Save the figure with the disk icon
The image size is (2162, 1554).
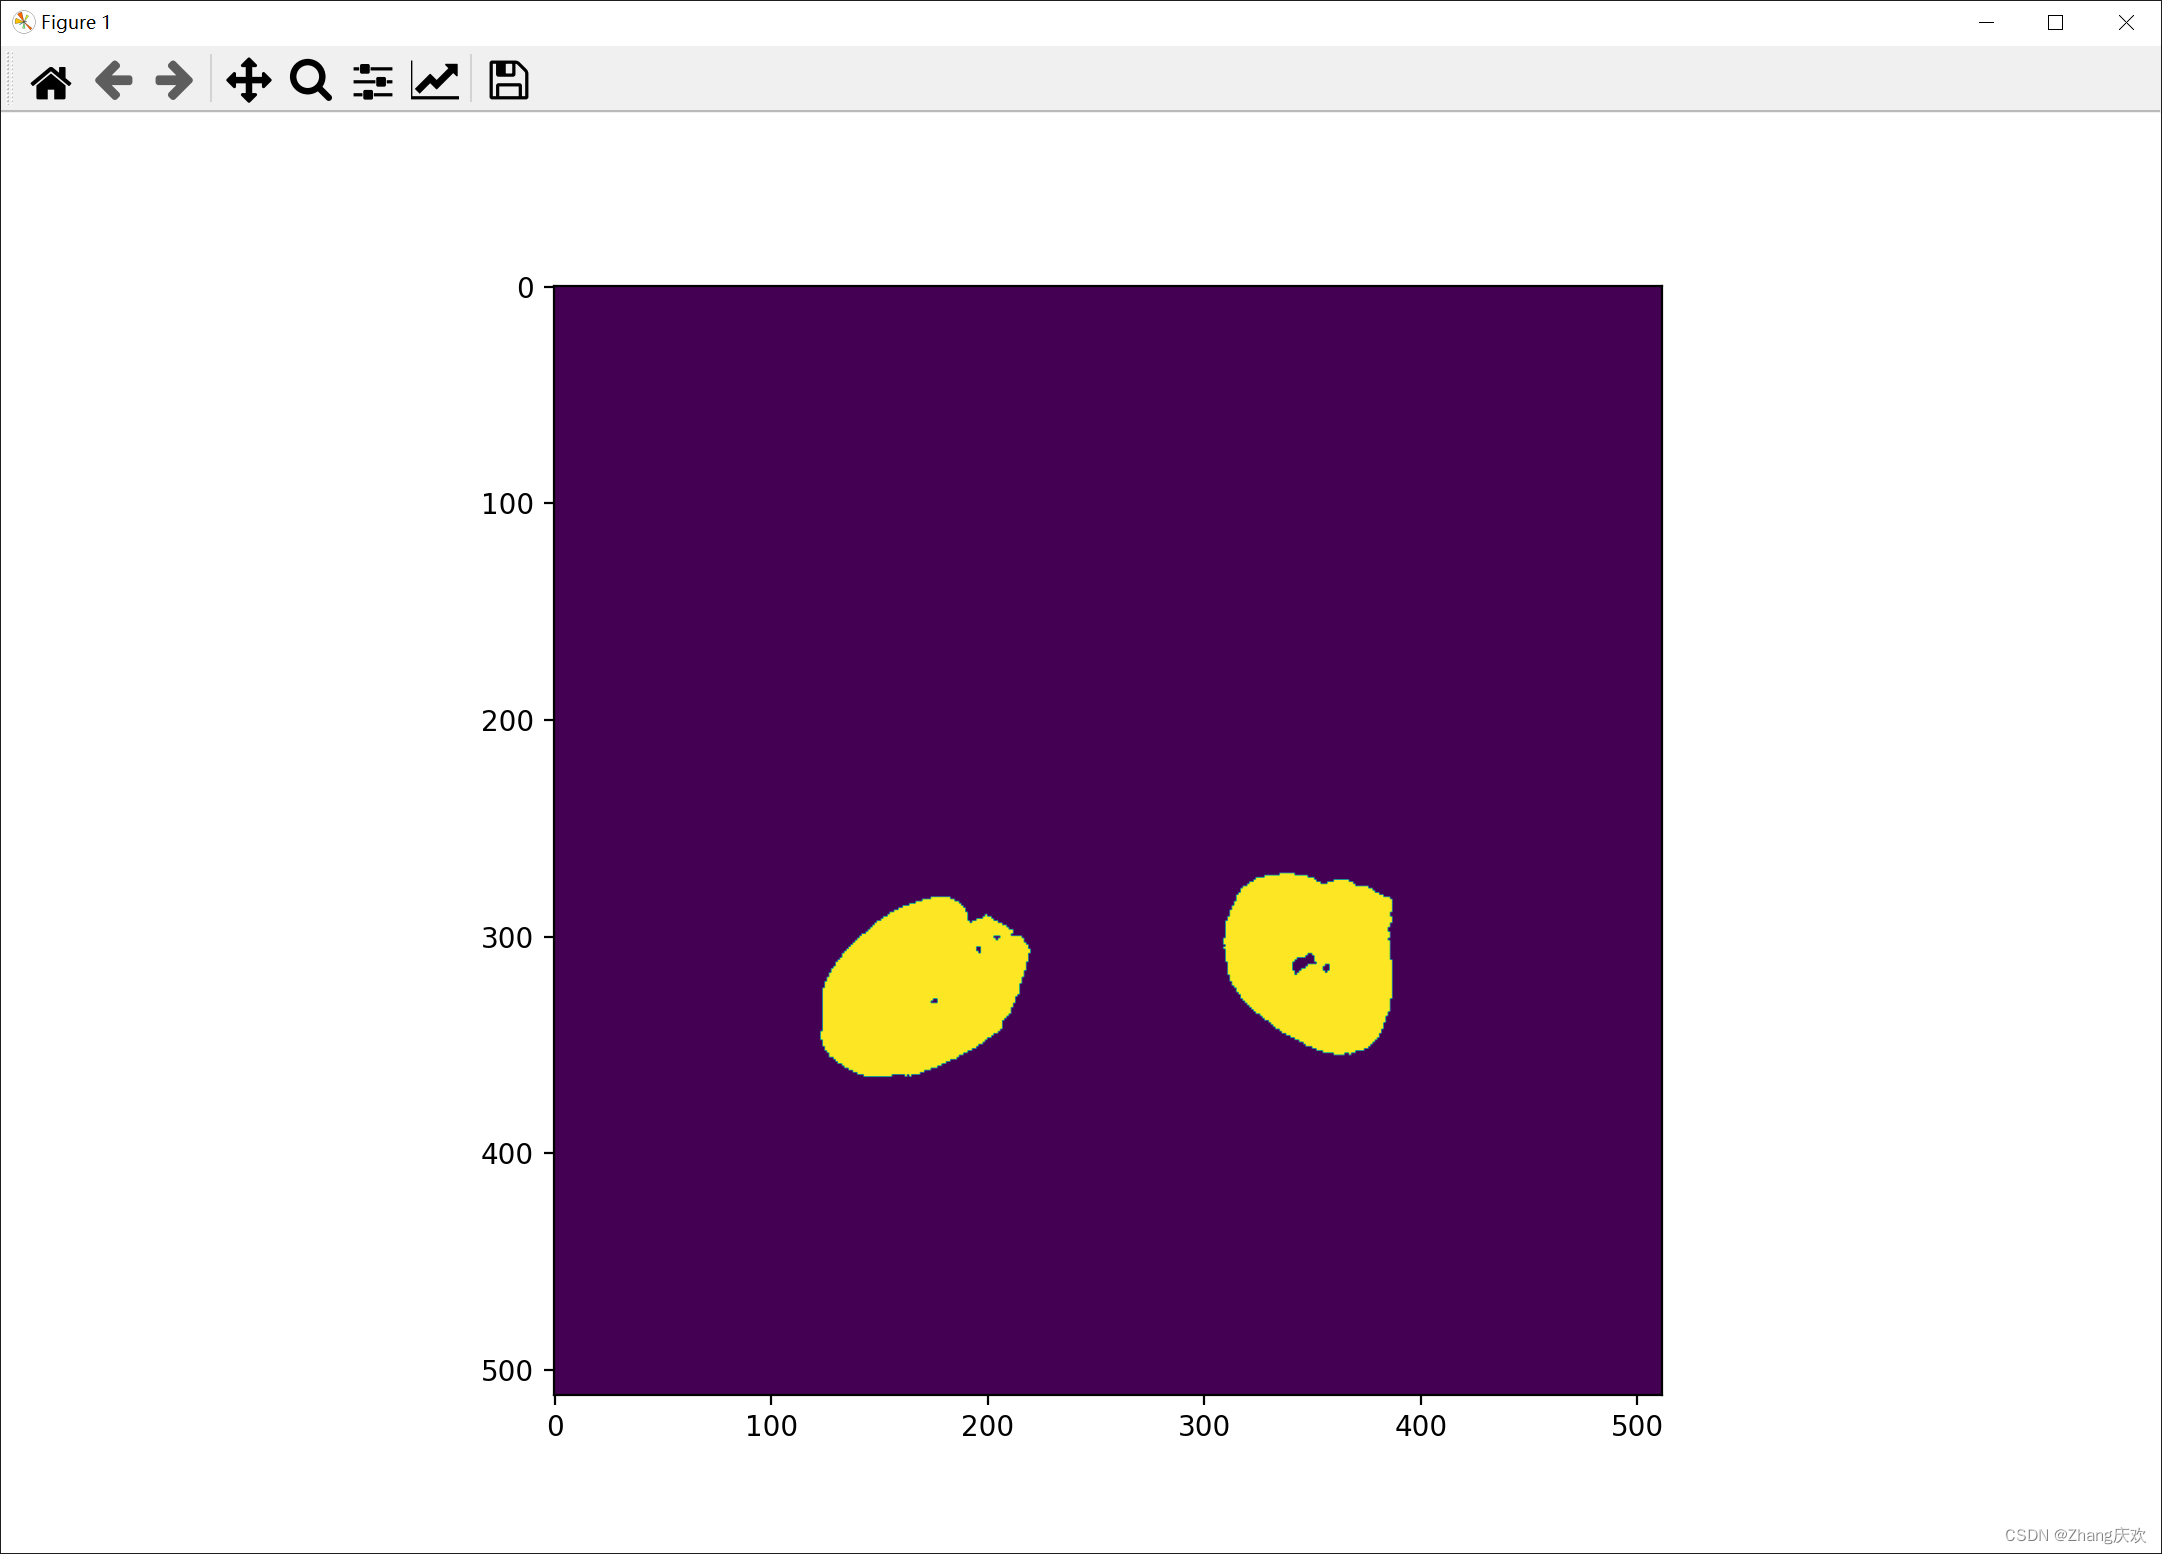tap(508, 80)
